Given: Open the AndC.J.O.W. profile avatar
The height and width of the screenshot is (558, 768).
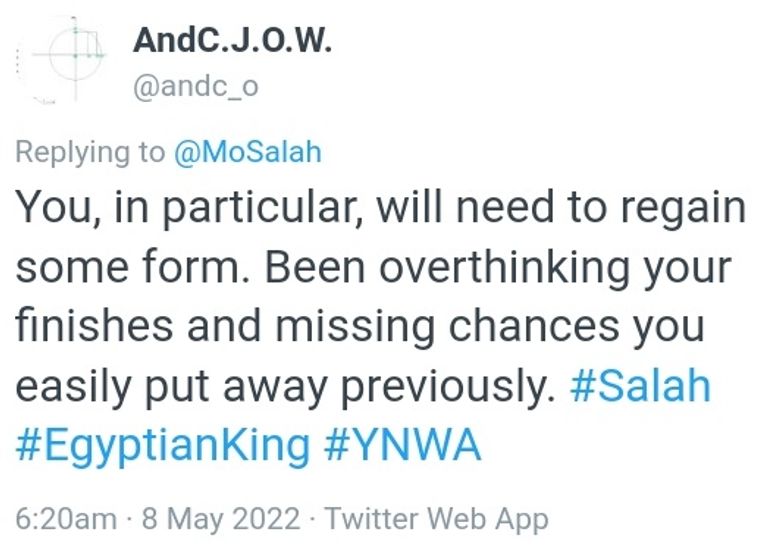Looking at the screenshot, I should click(64, 58).
